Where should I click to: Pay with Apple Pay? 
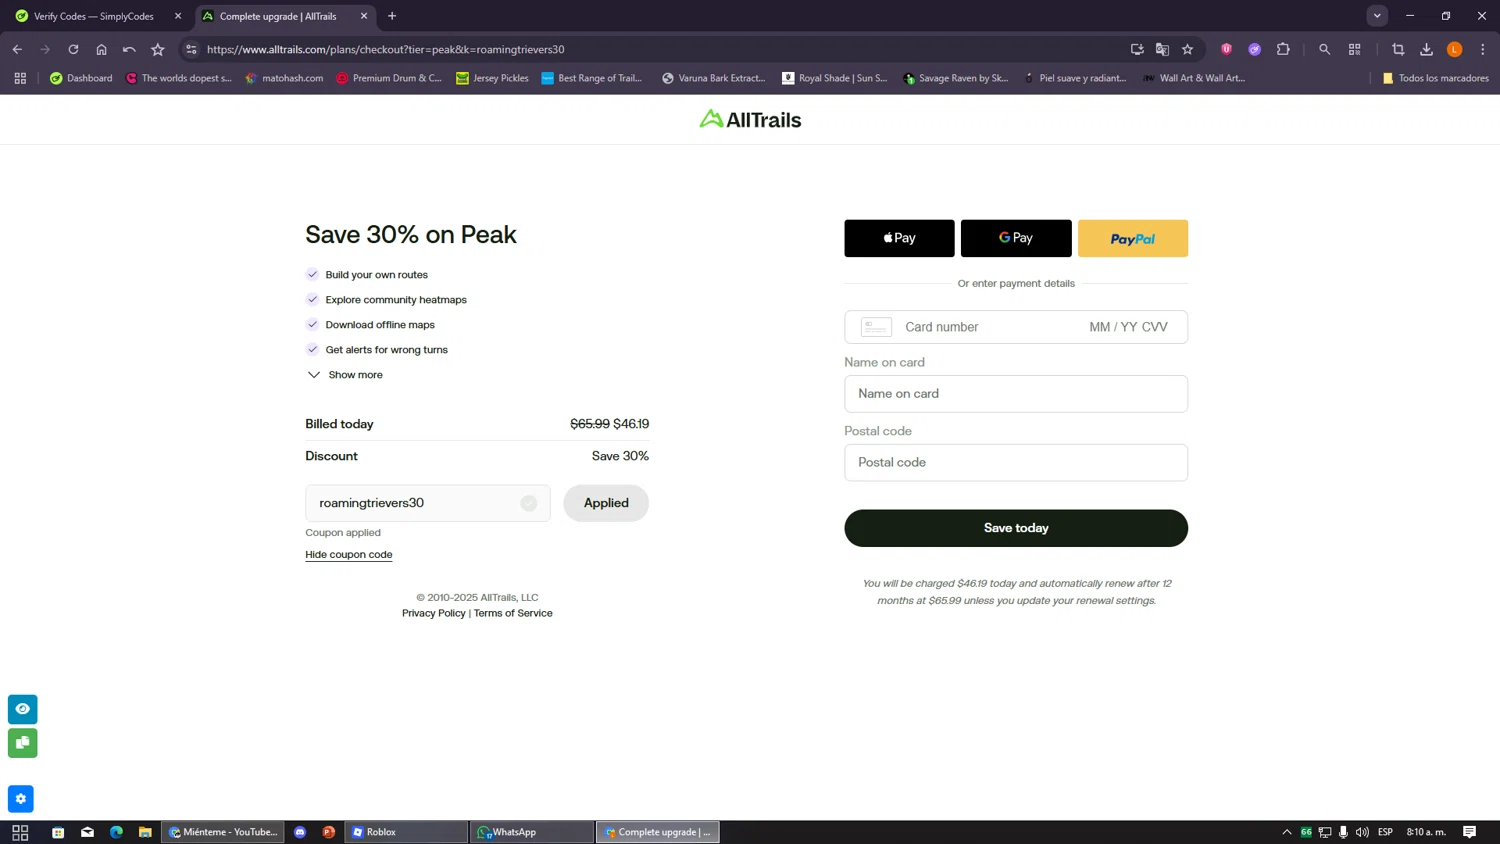tap(899, 238)
